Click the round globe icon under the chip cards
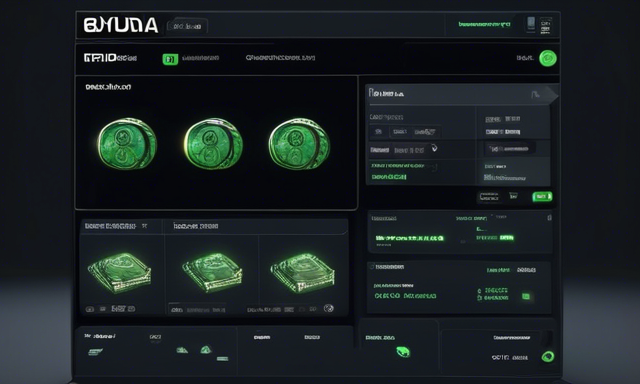Image resolution: width=640 pixels, height=384 pixels. tap(329, 308)
